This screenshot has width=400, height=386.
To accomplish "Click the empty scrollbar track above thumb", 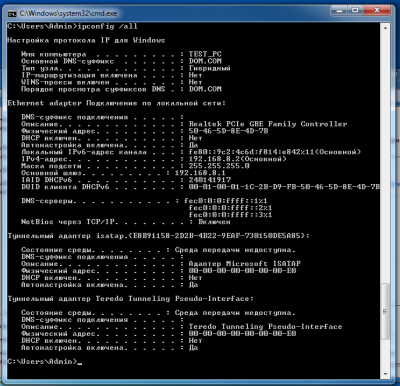I will coord(385,157).
